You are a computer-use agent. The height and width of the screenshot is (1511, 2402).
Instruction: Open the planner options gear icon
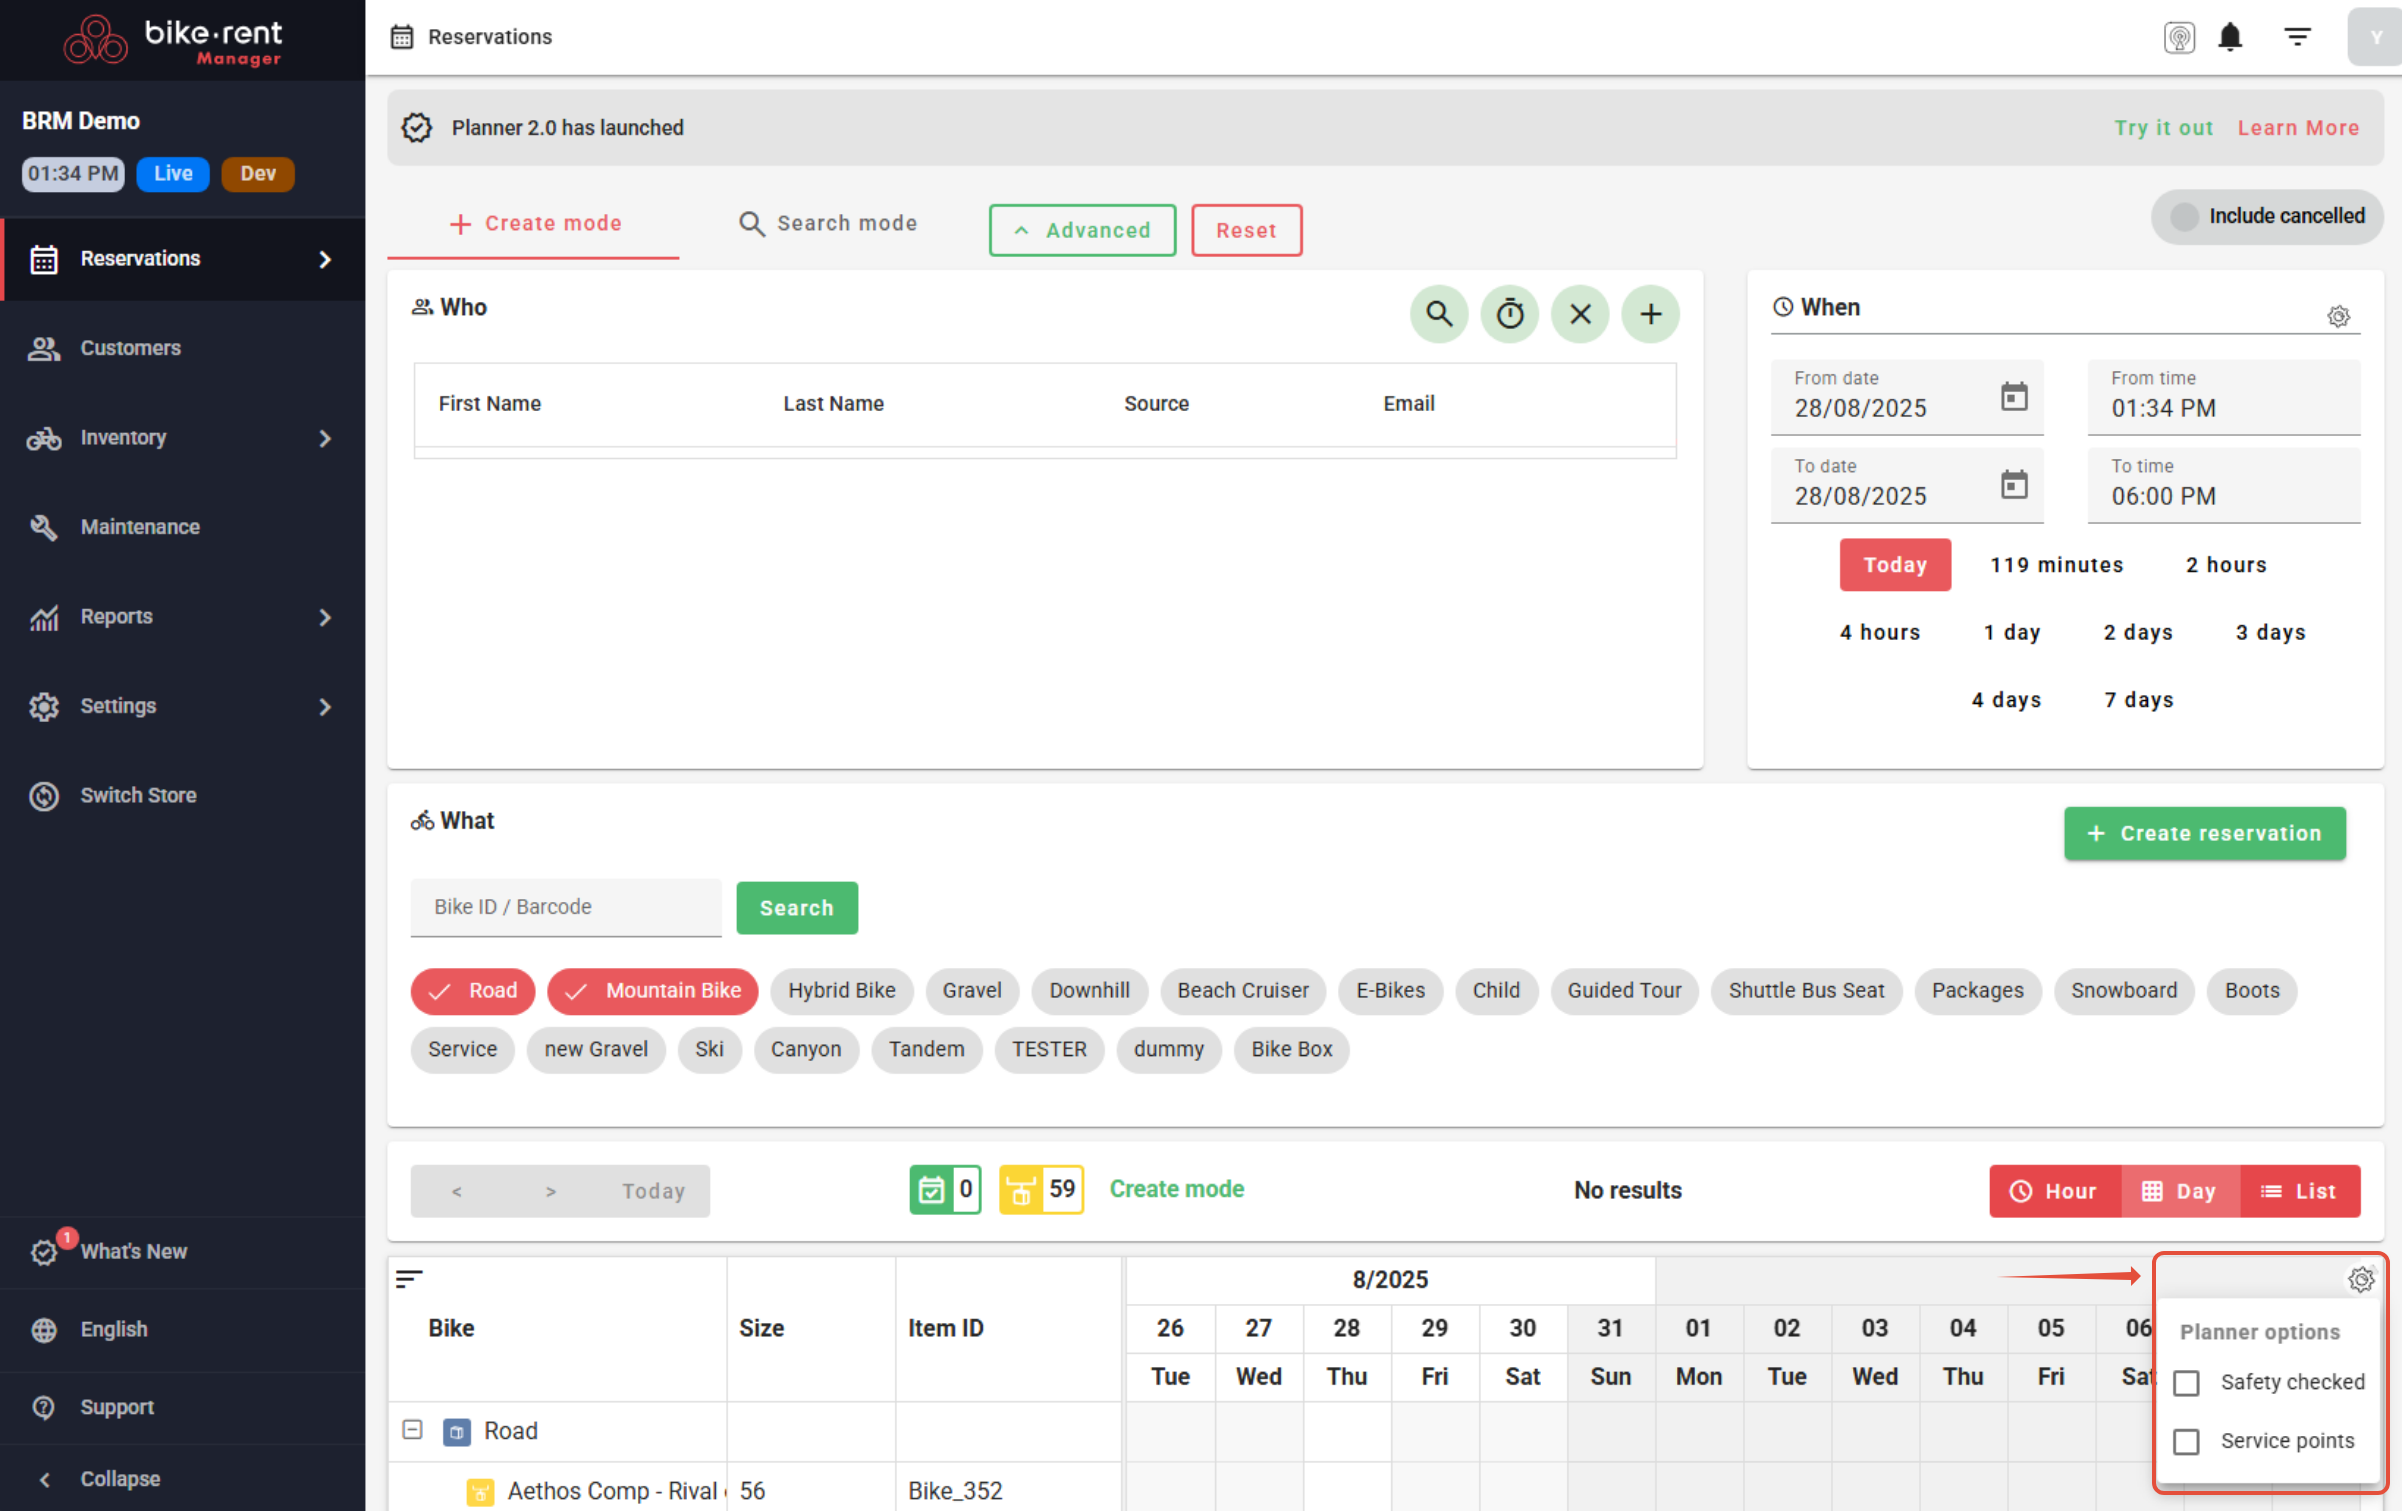[2360, 1279]
